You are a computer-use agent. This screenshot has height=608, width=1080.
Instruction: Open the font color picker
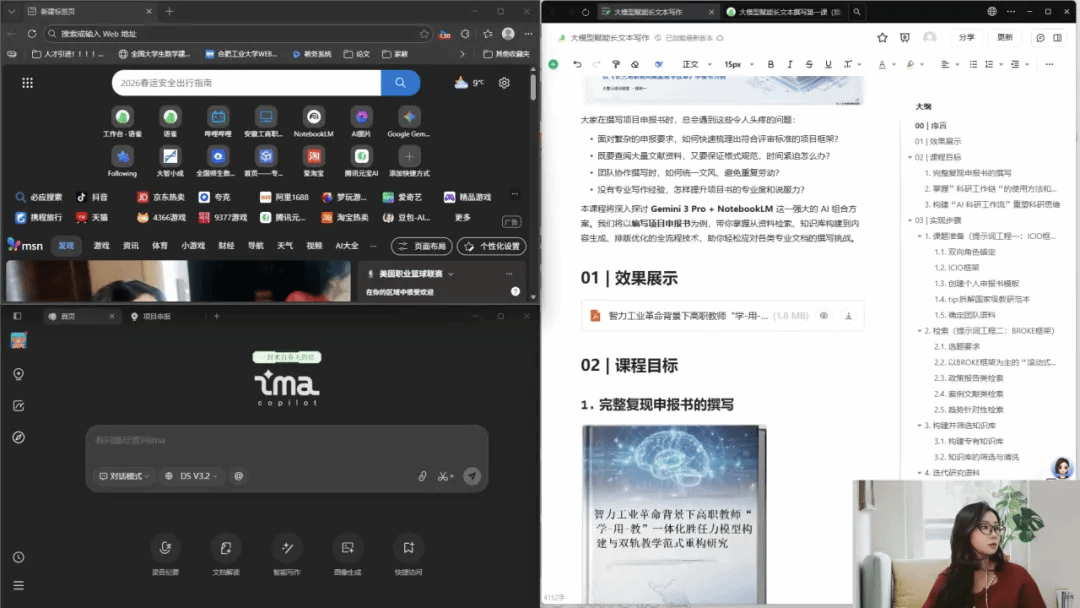point(883,64)
